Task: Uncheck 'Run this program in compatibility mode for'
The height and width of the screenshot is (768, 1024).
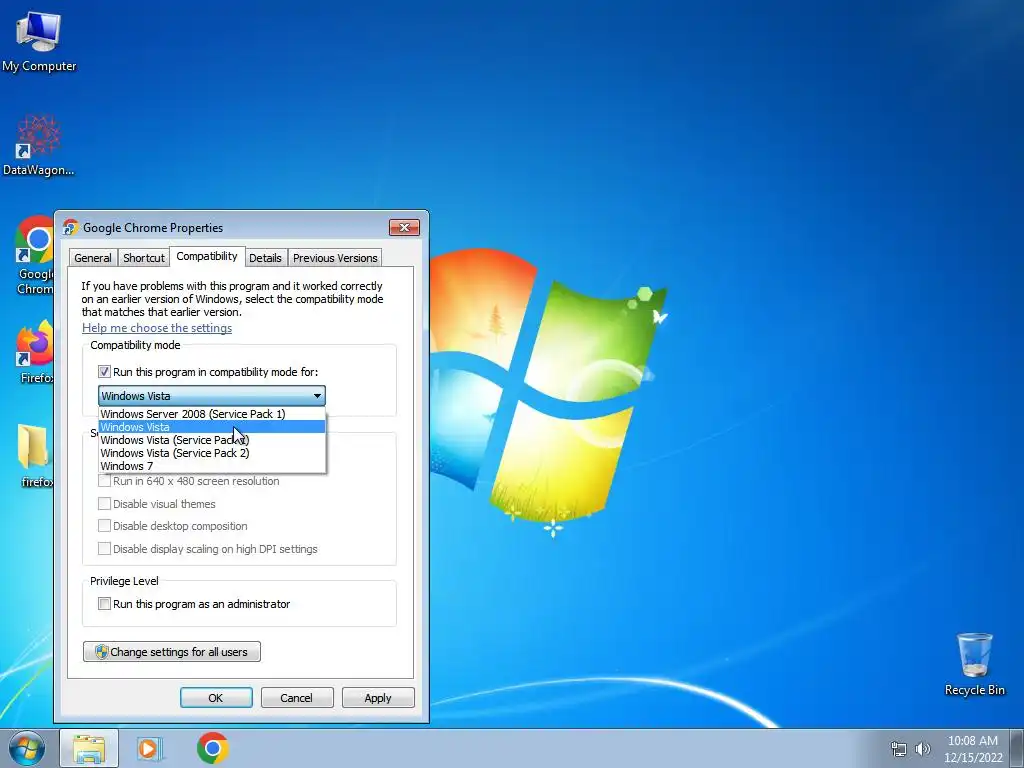Action: 104,372
